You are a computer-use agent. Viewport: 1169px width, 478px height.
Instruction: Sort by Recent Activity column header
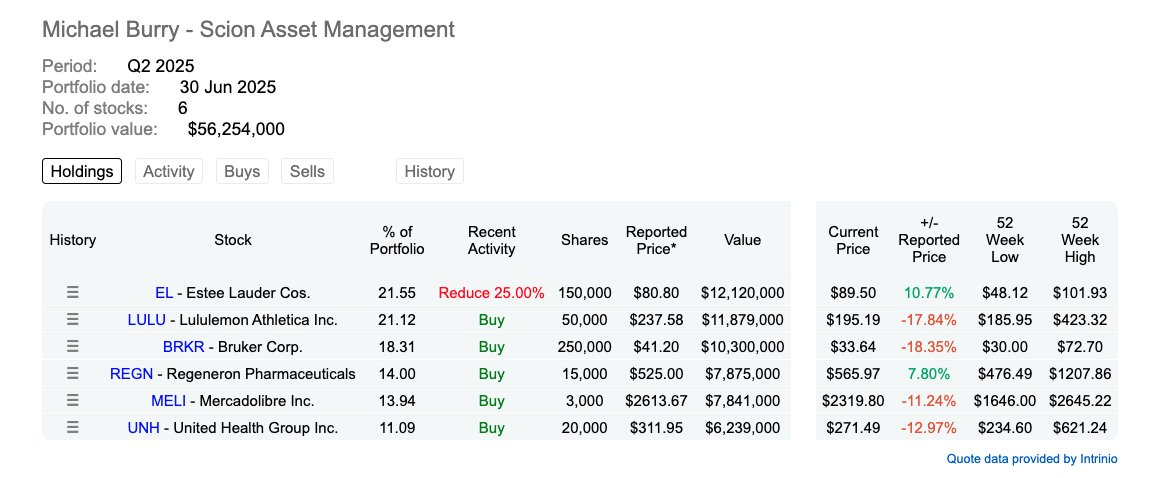tap(491, 240)
